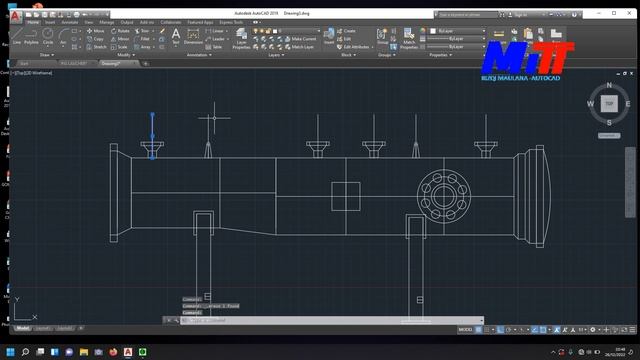Switch to the Insert ribbon tab
The image size is (640, 360).
tap(50, 22)
